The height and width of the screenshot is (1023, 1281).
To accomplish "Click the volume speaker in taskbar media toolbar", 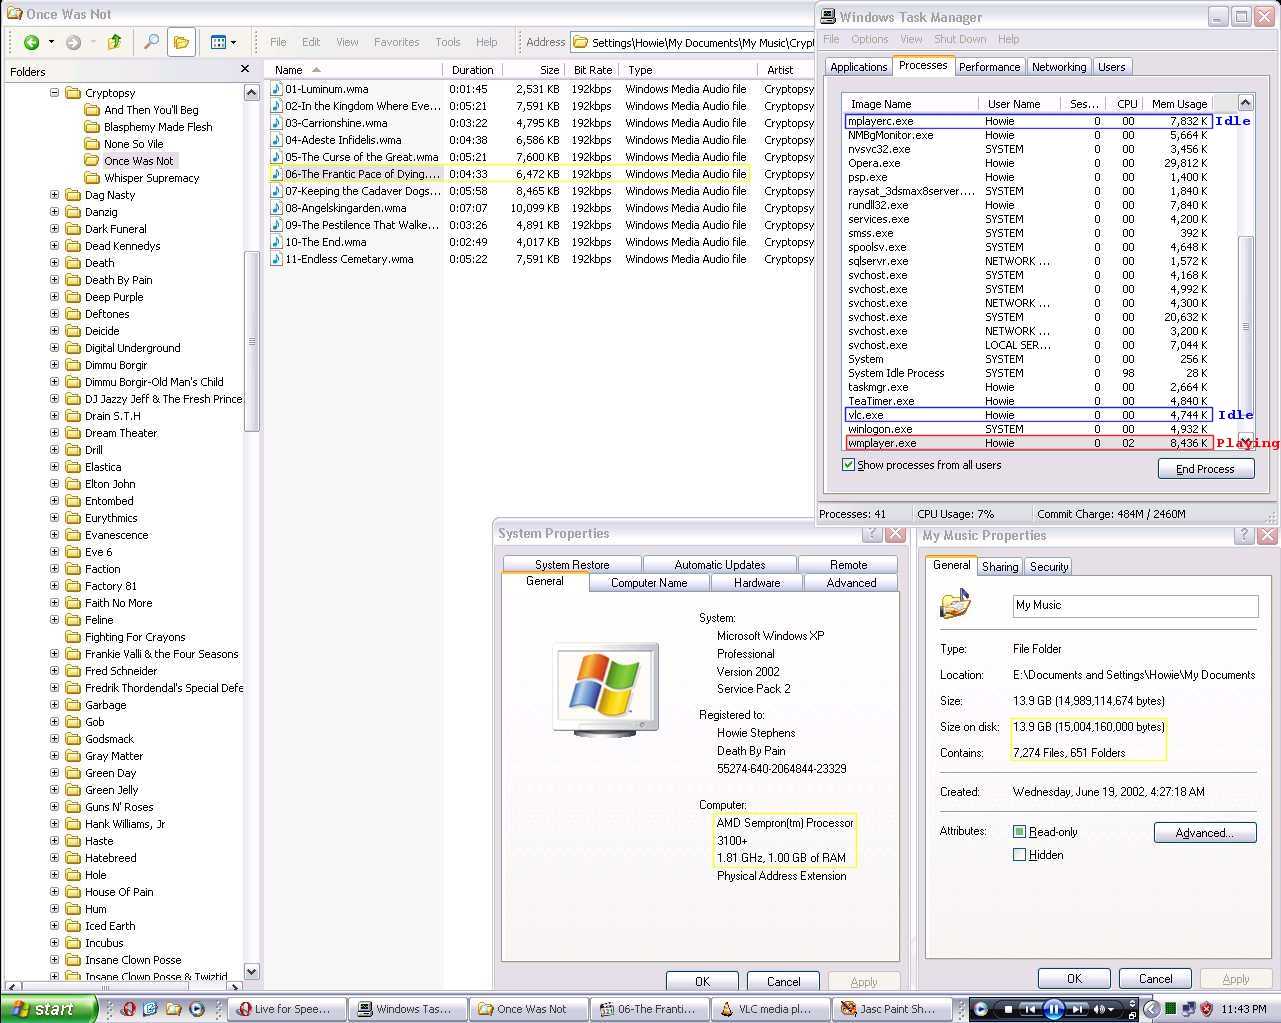I will [1100, 1009].
